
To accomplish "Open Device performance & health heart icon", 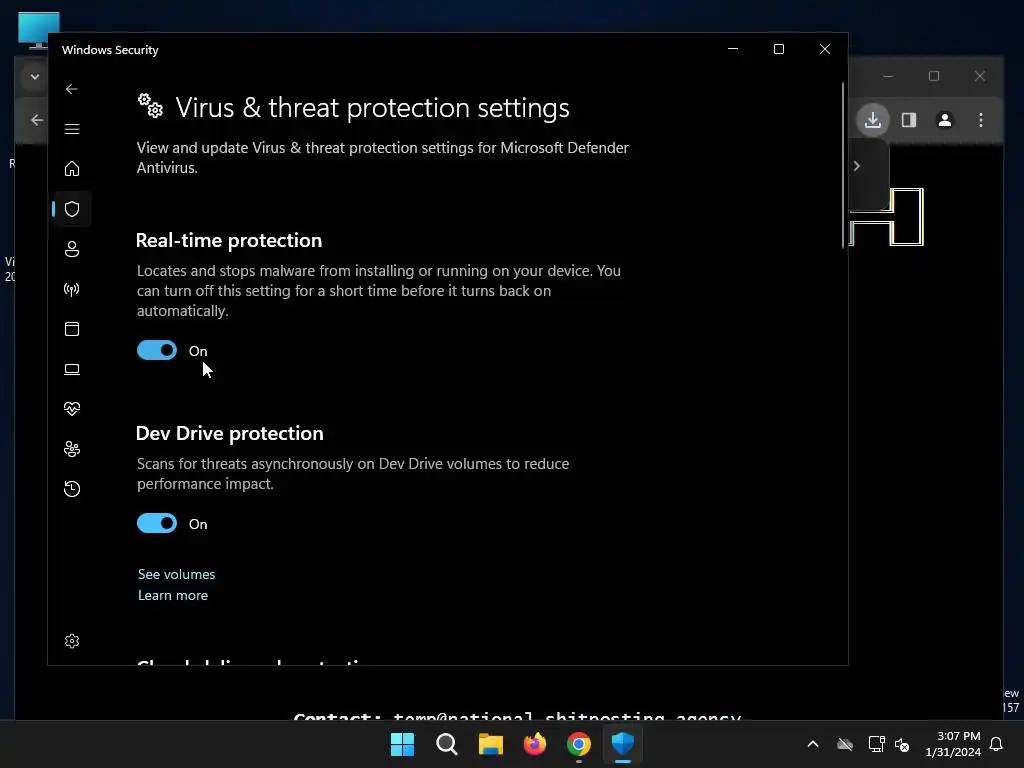I will point(72,409).
